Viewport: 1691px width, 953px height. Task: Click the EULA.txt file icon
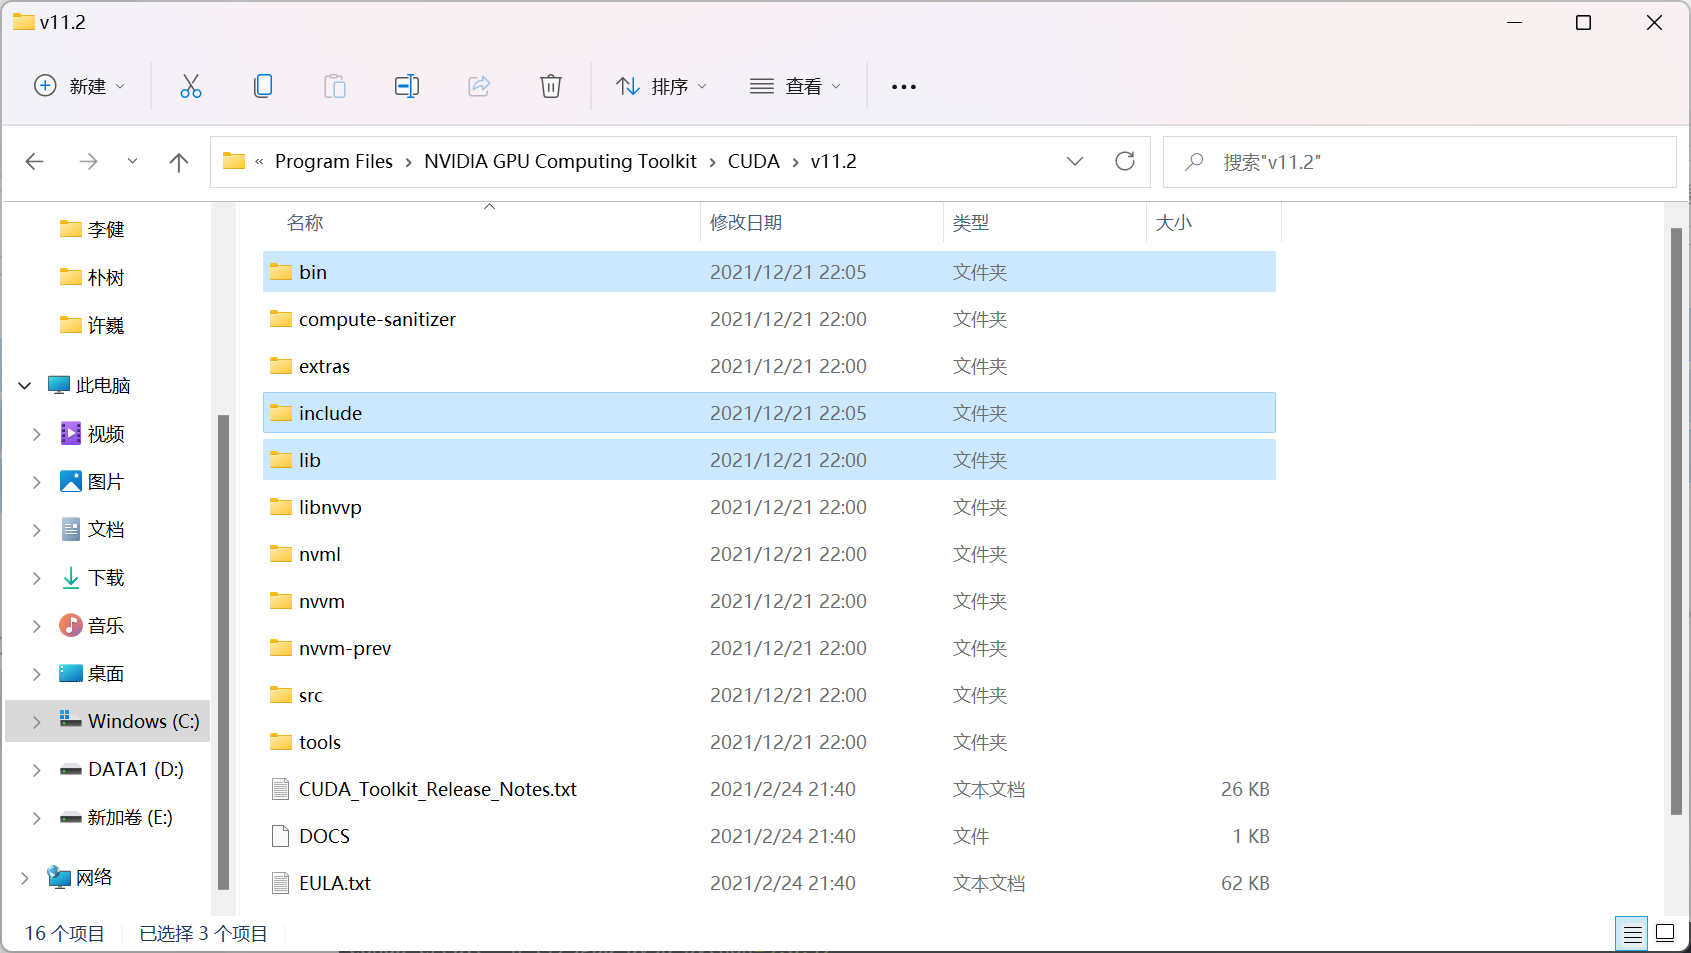pos(281,883)
